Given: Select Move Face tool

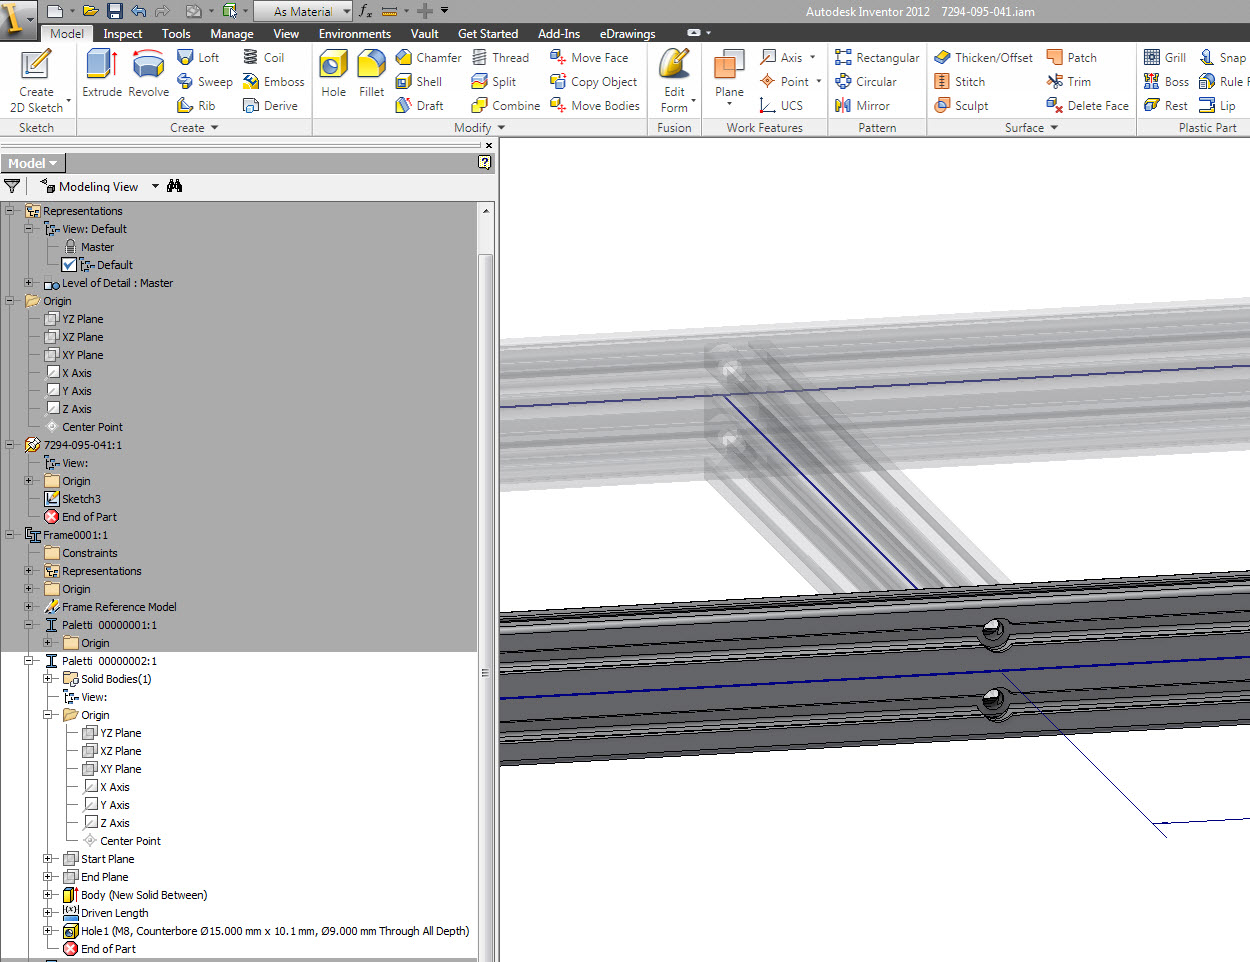Looking at the screenshot, I should coord(589,57).
